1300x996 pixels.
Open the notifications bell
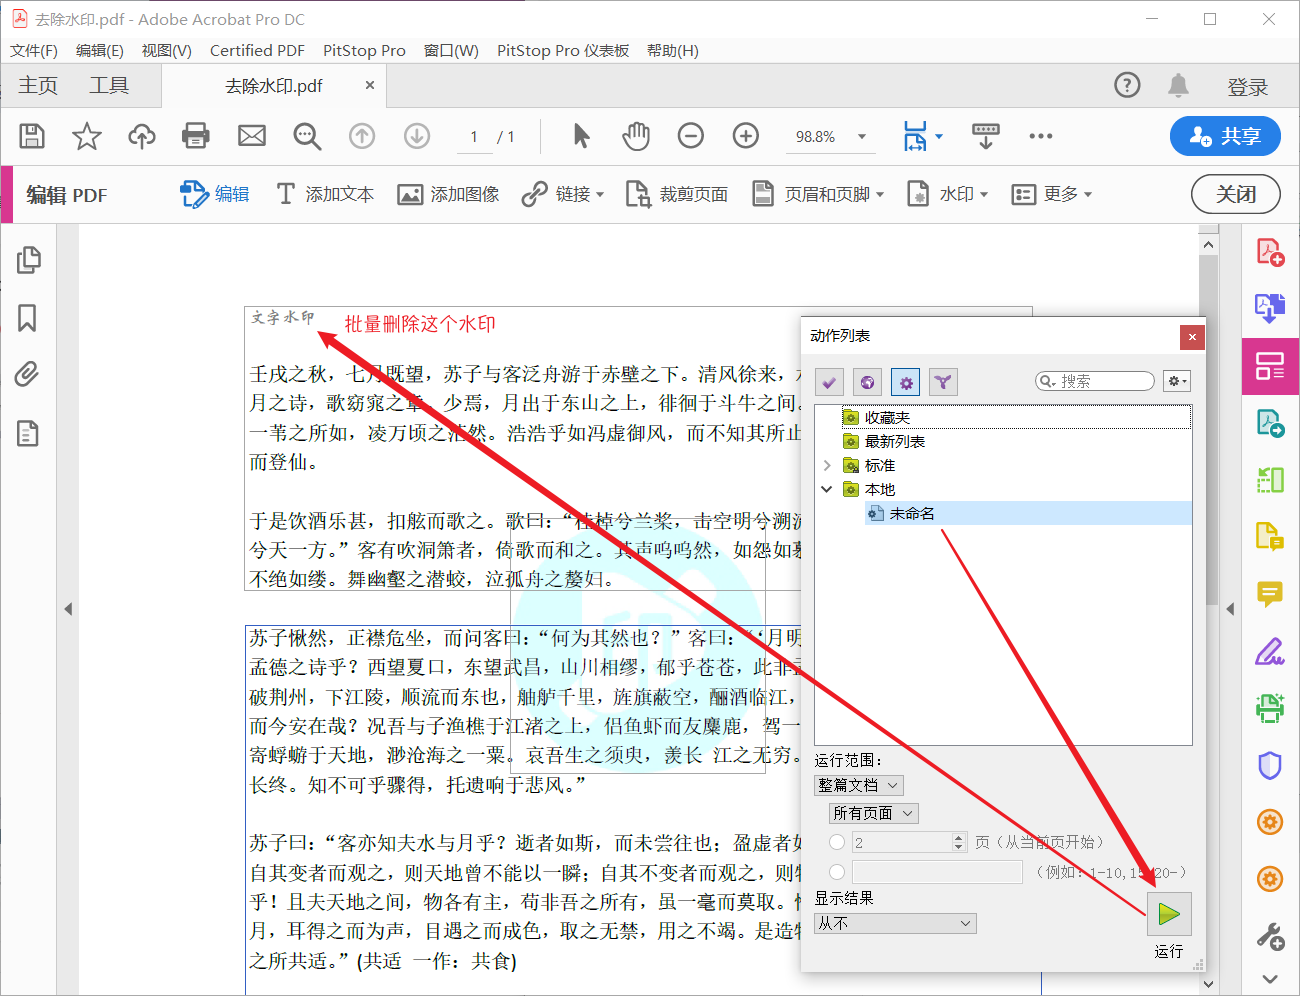[1179, 86]
